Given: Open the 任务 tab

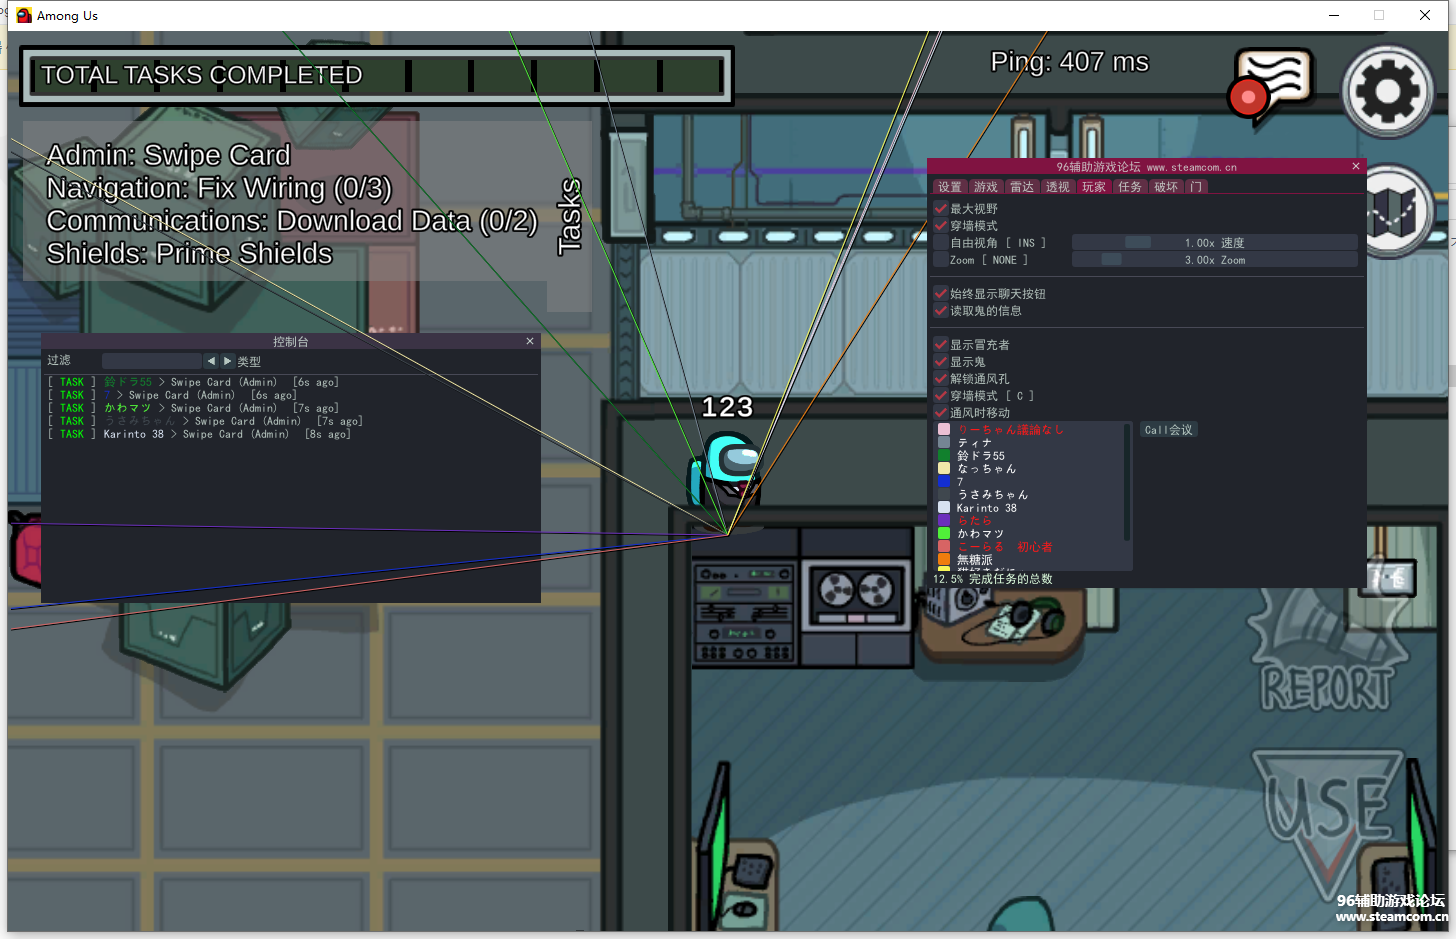Looking at the screenshot, I should (1129, 187).
